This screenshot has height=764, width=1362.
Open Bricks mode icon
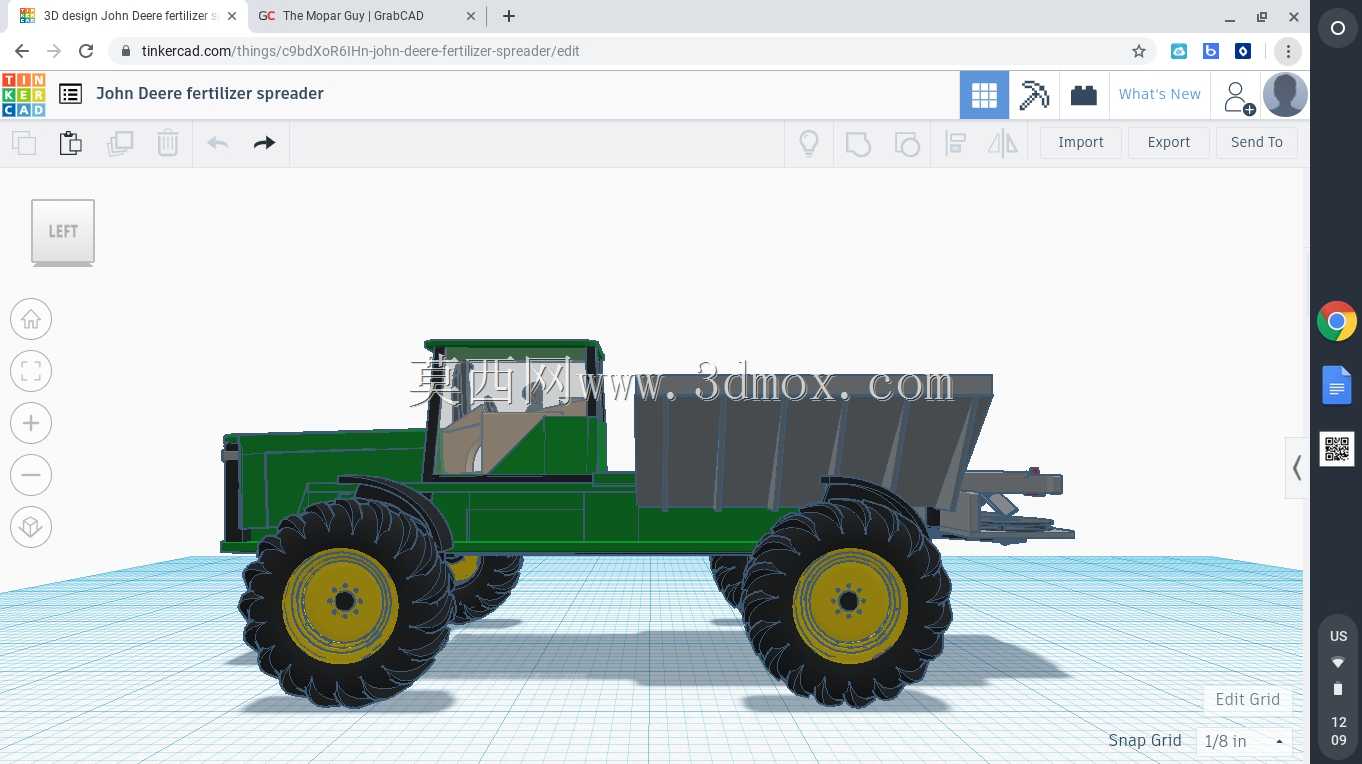1084,95
